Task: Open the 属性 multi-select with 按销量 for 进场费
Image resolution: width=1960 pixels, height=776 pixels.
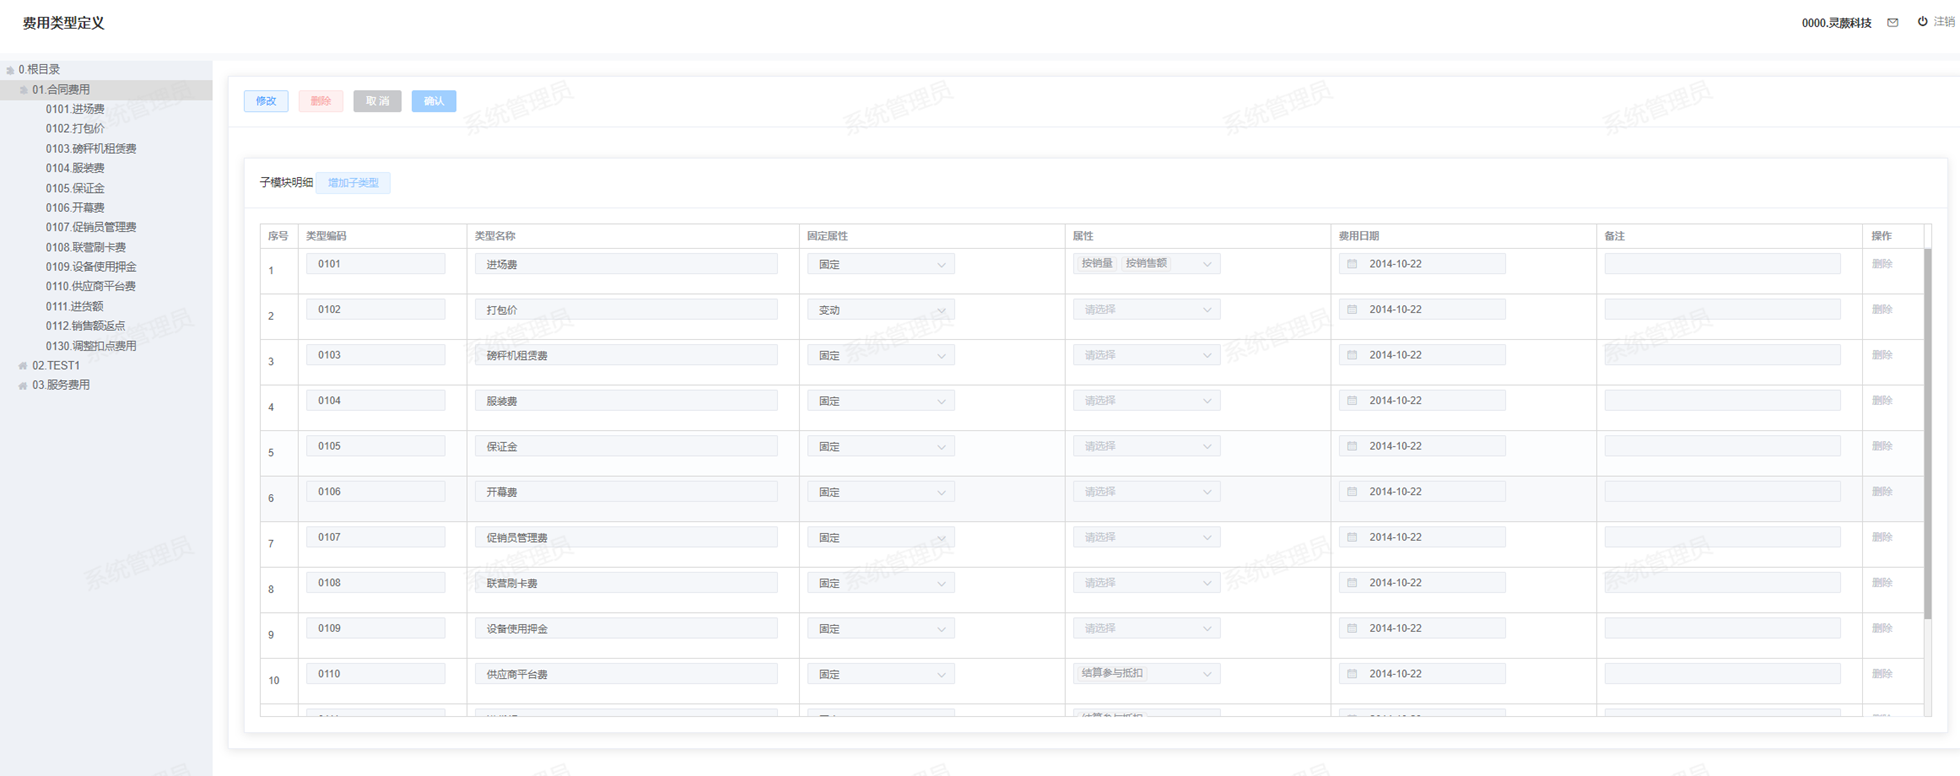Action: pyautogui.click(x=1146, y=264)
